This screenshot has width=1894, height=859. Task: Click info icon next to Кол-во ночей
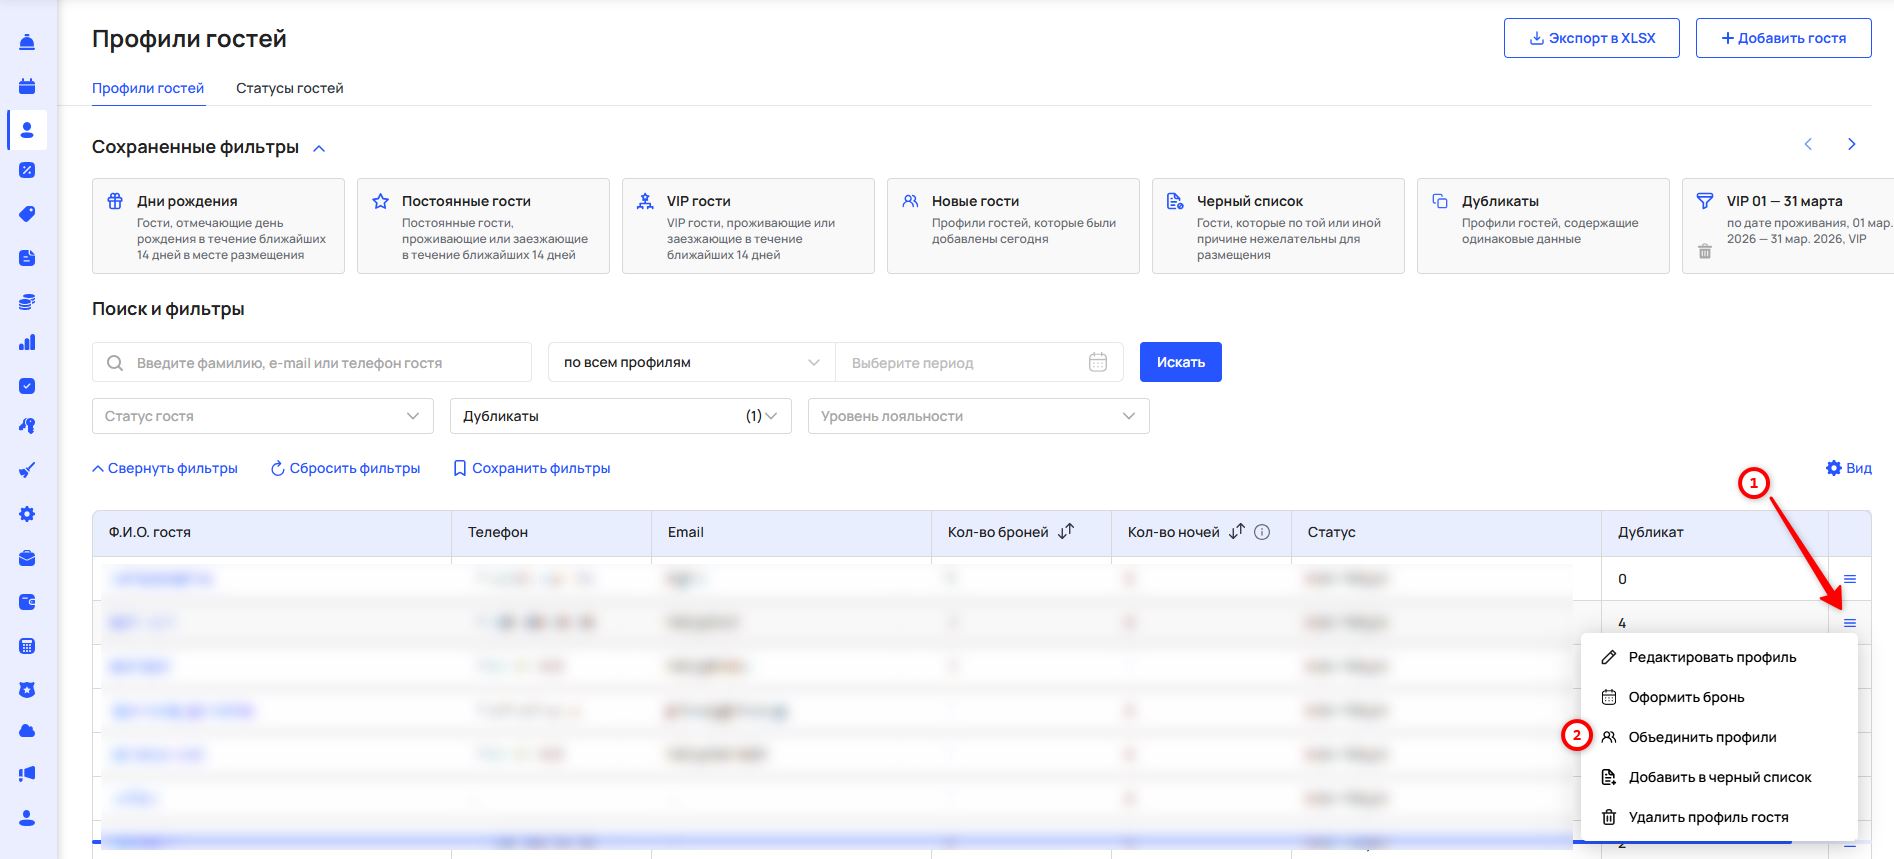pos(1262,532)
